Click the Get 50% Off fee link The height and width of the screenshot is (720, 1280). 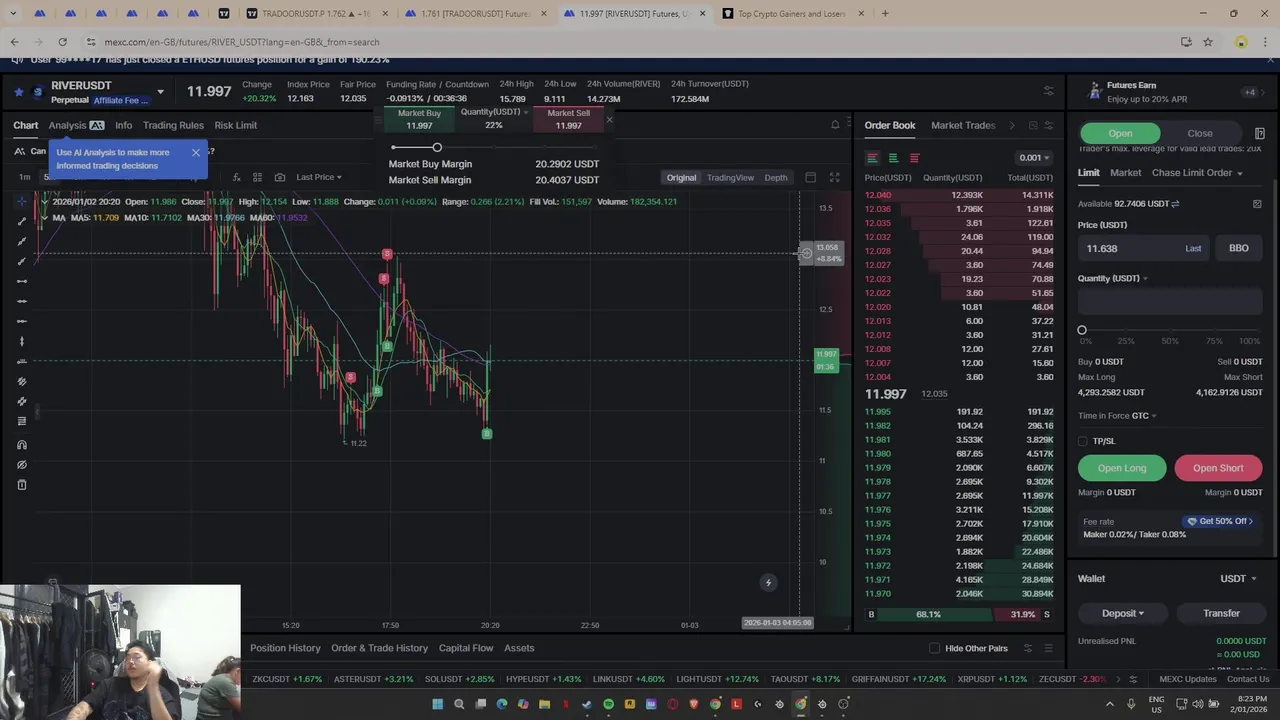pos(1219,521)
